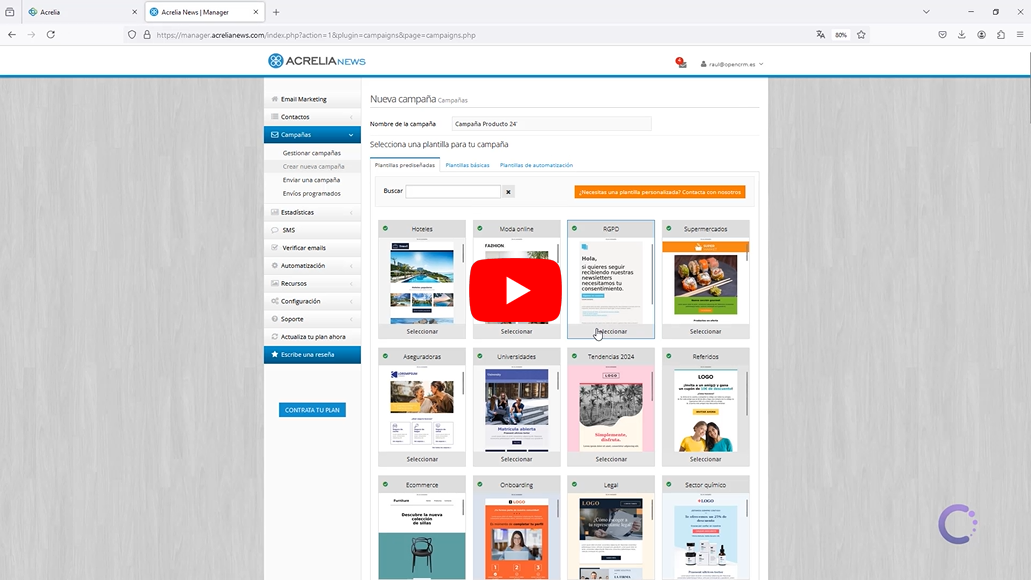Expand the Estadísticas sidebar section
Viewport: 1031px width, 580px height.
coord(312,212)
